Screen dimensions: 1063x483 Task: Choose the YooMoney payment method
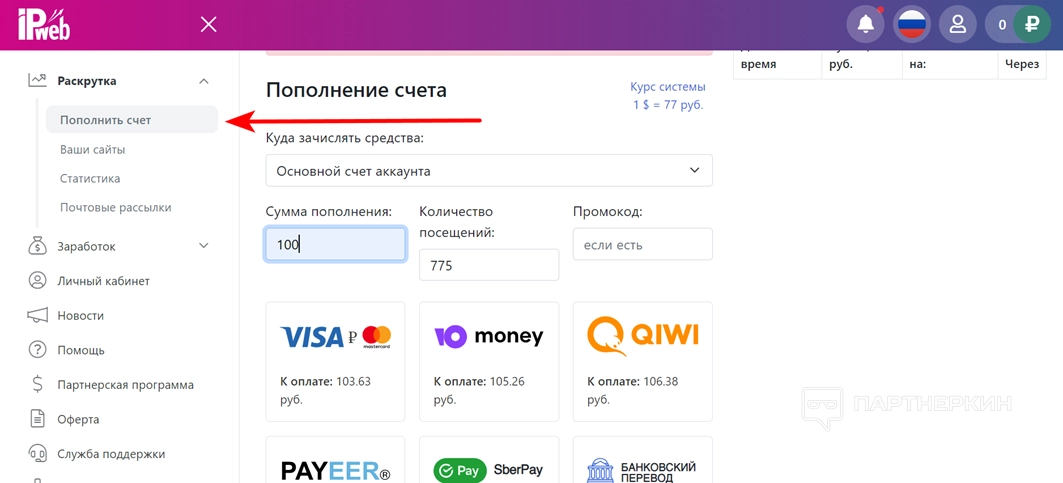pos(489,361)
